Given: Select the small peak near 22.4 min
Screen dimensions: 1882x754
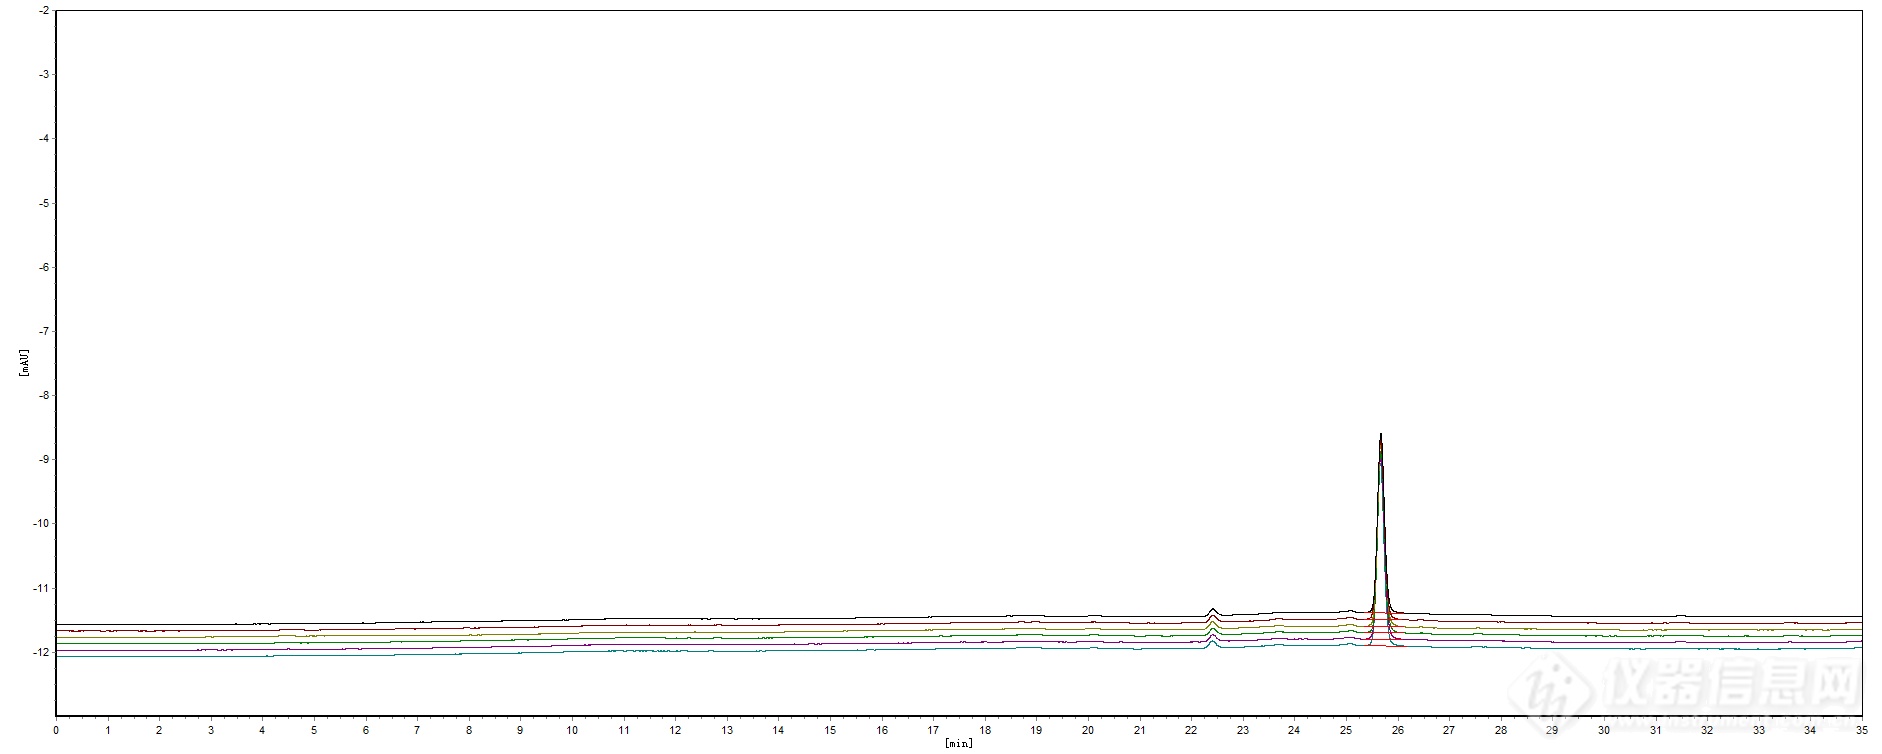Looking at the screenshot, I should coord(1212,609).
